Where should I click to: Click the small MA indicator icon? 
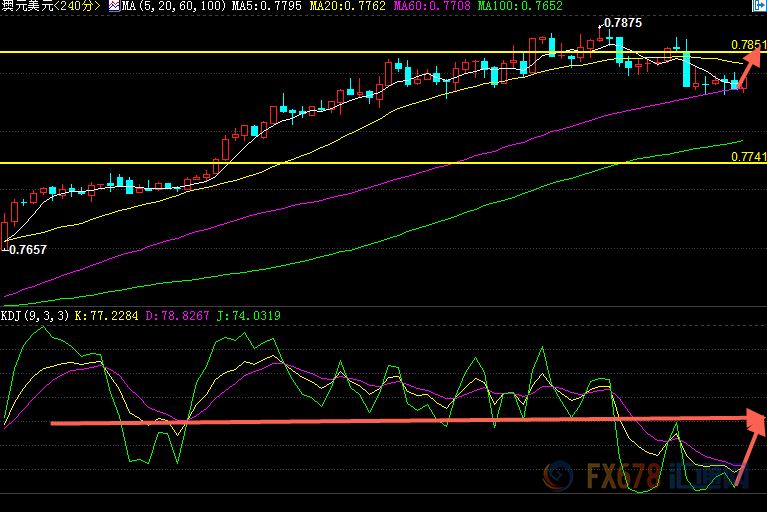[113, 6]
